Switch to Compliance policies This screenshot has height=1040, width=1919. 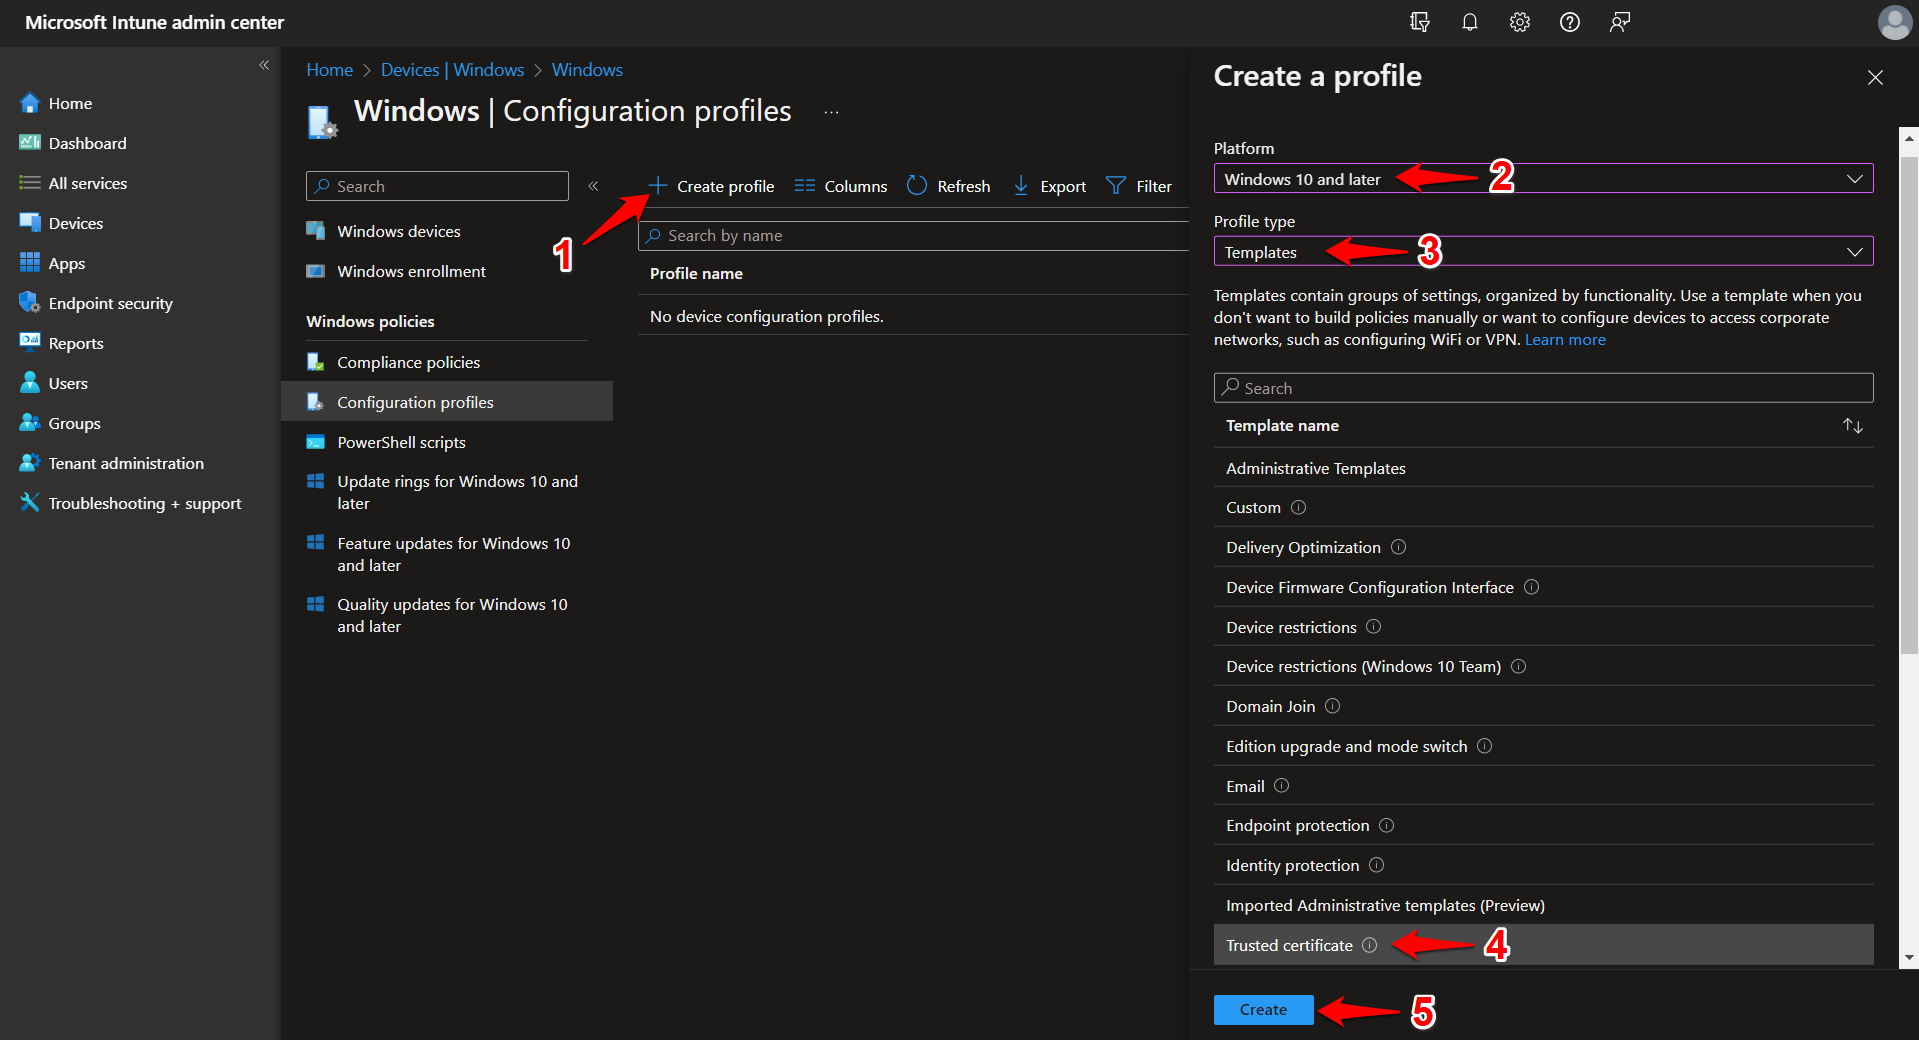point(408,361)
